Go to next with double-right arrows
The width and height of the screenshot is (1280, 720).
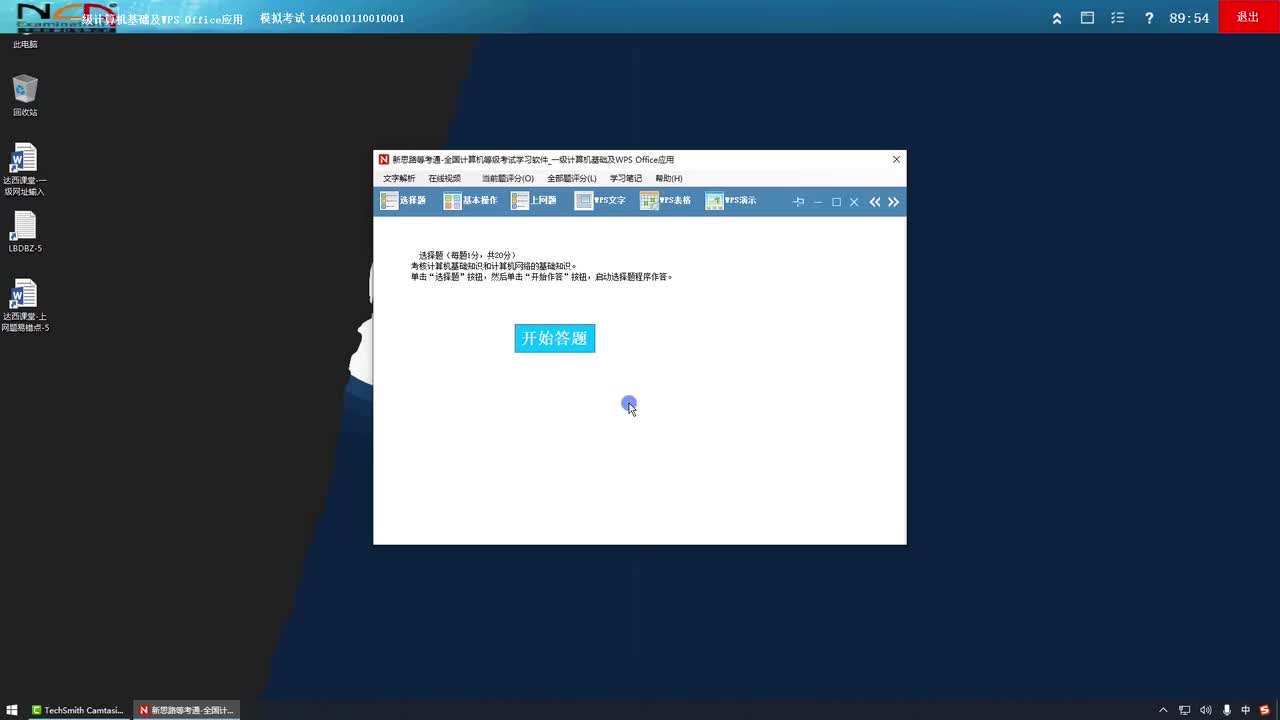tap(893, 202)
